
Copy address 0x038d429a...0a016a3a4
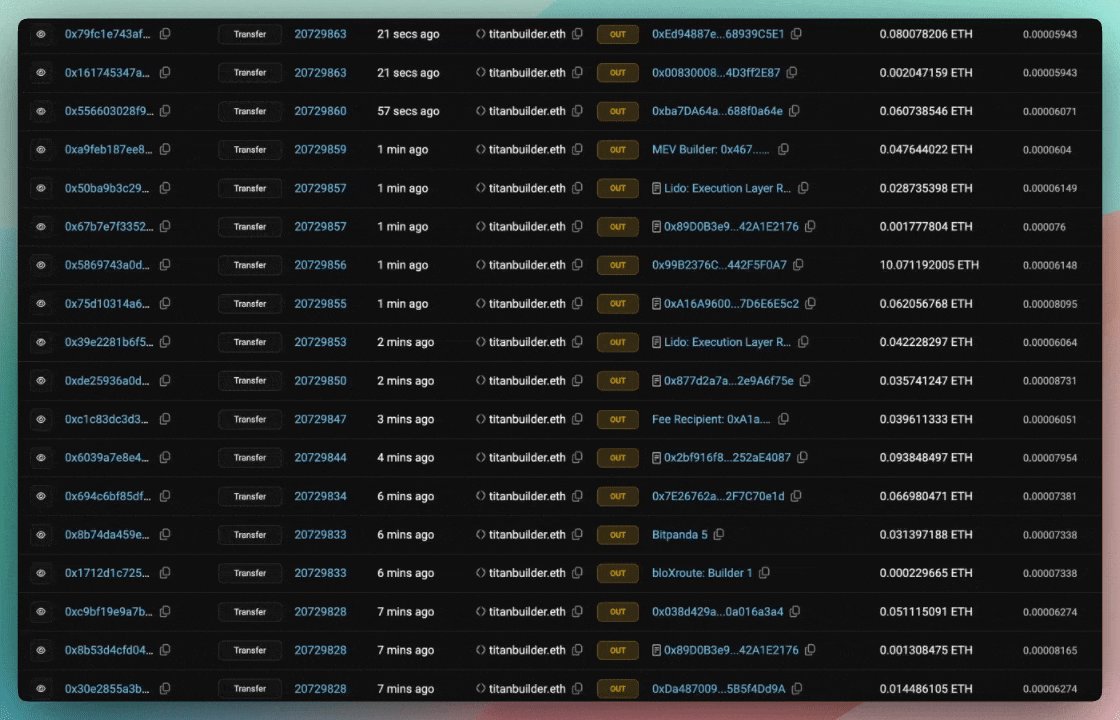(x=795, y=611)
